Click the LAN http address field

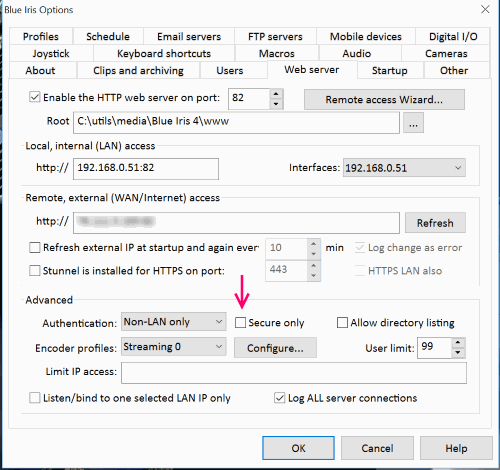(x=146, y=169)
